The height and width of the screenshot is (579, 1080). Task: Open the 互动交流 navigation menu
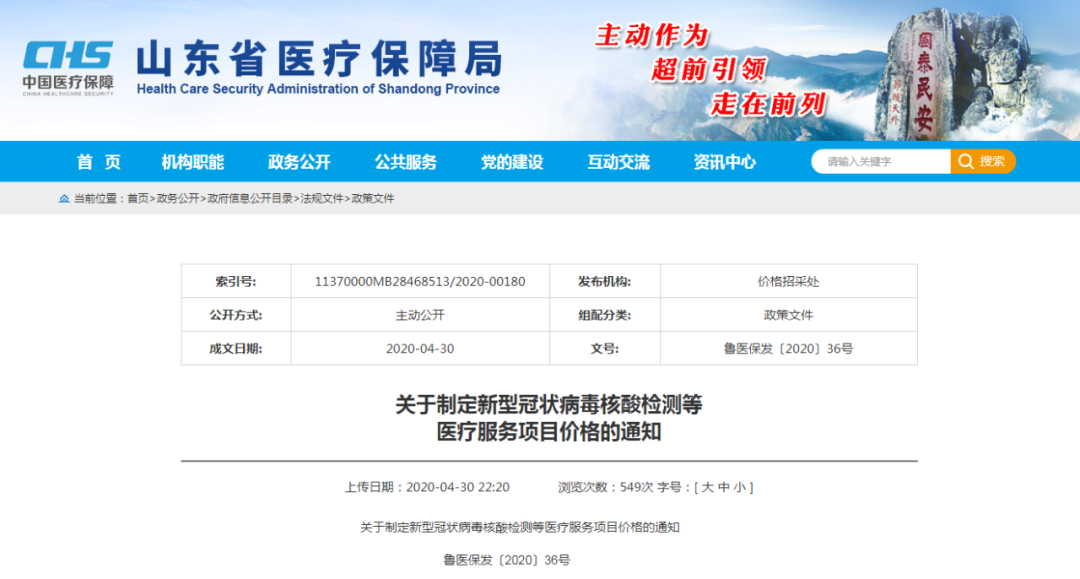pos(618,162)
